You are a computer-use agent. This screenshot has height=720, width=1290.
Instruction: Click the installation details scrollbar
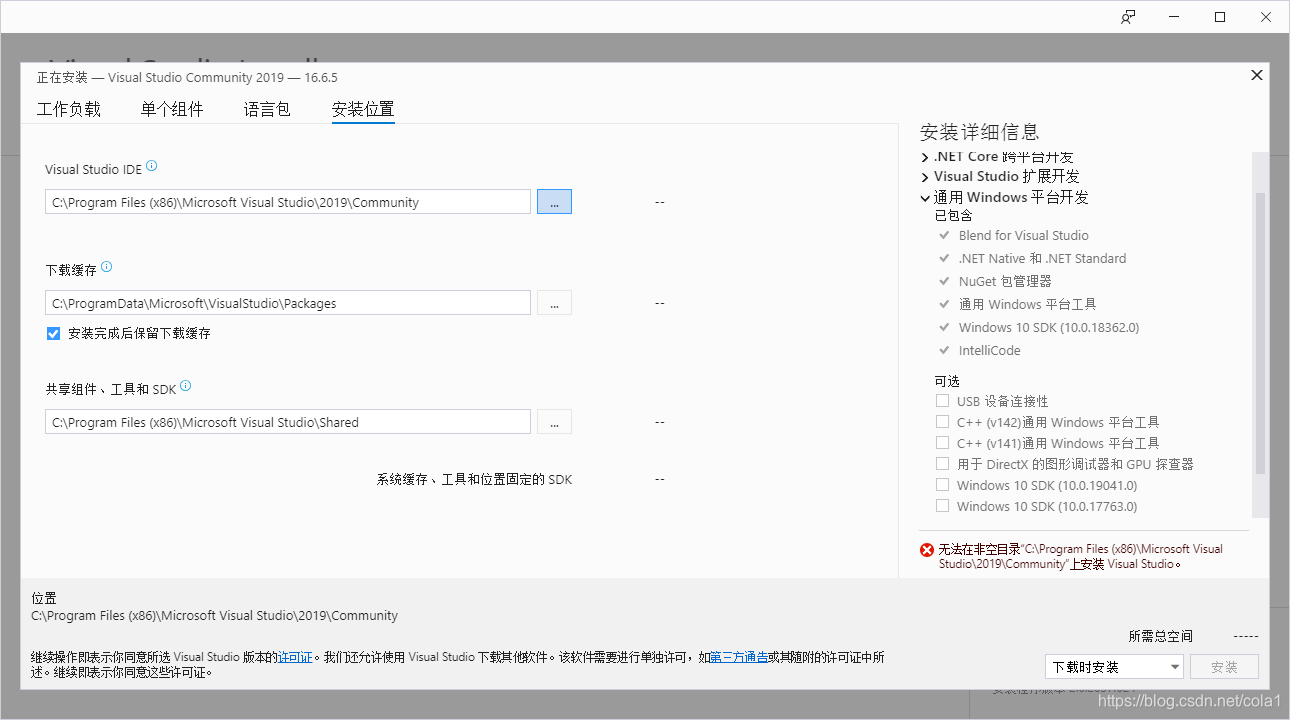pos(1260,334)
